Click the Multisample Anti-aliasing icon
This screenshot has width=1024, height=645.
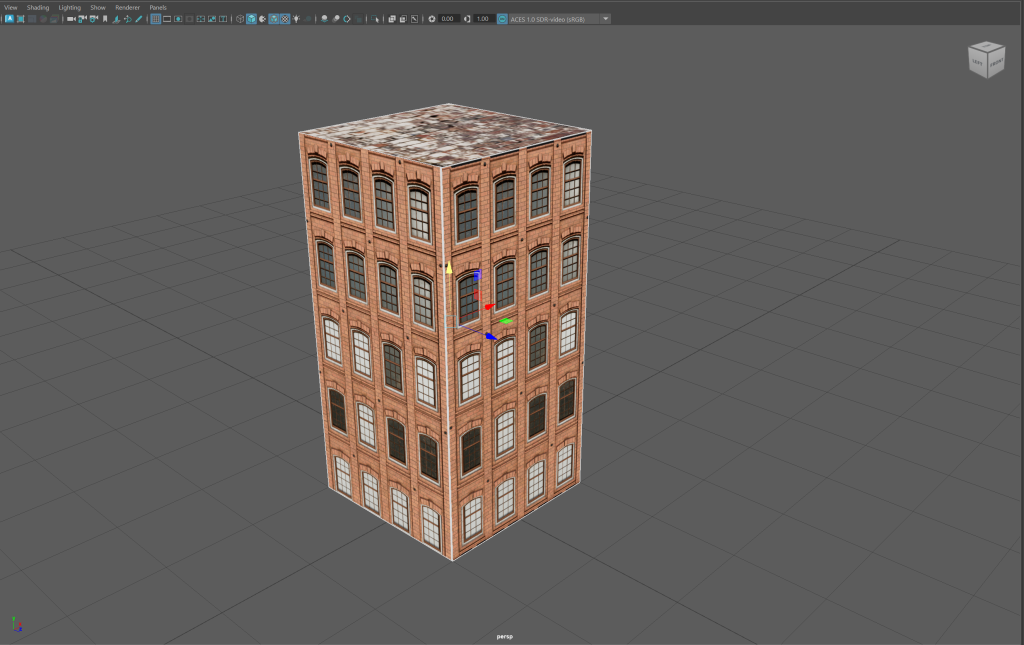pyautogui.click(x=347, y=19)
